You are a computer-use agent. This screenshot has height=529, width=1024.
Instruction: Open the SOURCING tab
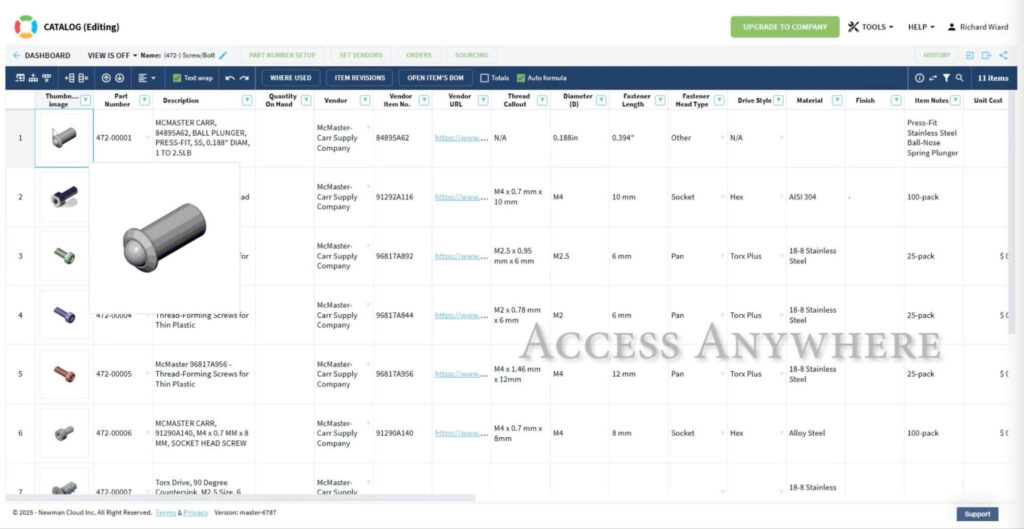coord(472,56)
